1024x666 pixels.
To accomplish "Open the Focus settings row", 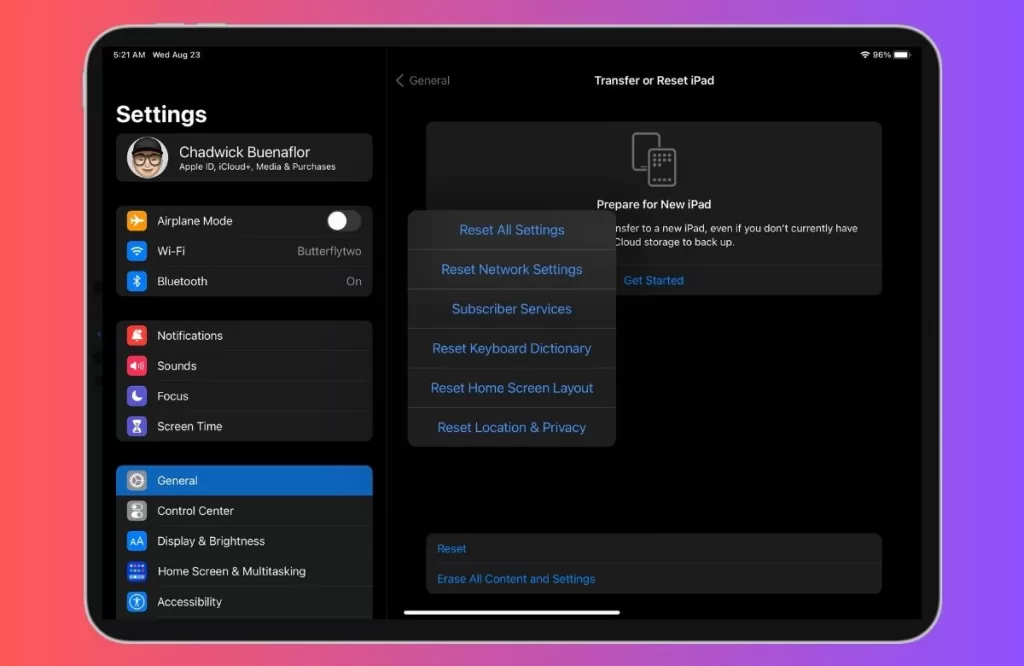I will [244, 396].
